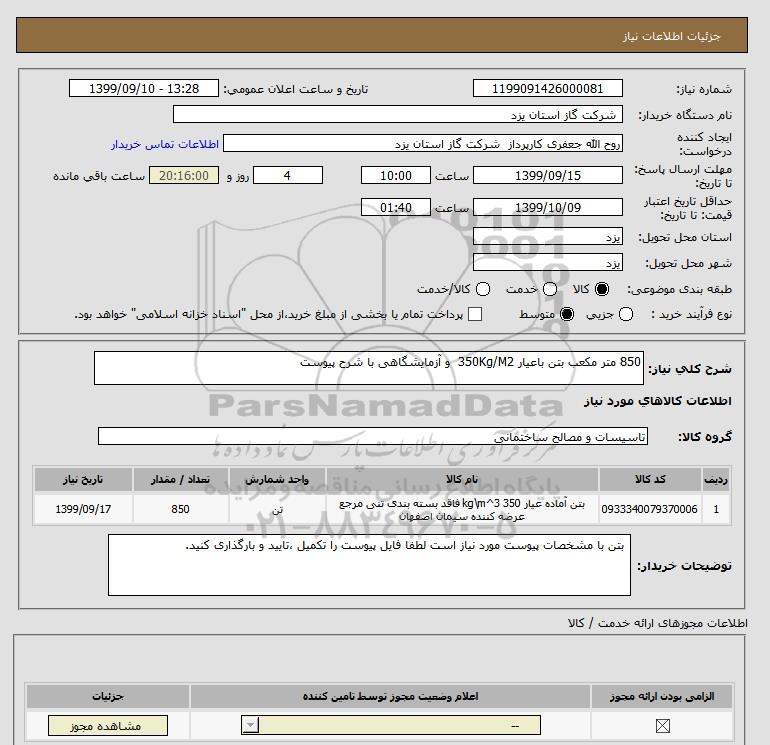This screenshot has height=745, width=770.
Task: Click the ردیف column header
Action: (716, 479)
